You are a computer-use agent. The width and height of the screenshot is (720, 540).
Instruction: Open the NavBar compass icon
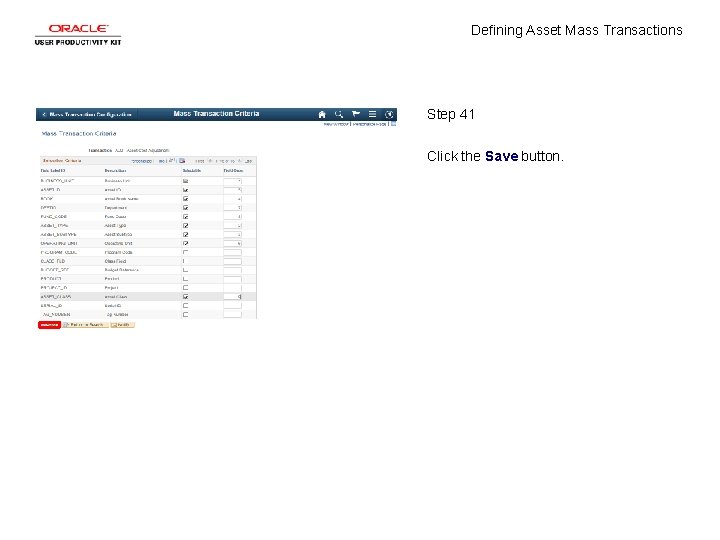pyautogui.click(x=389, y=114)
